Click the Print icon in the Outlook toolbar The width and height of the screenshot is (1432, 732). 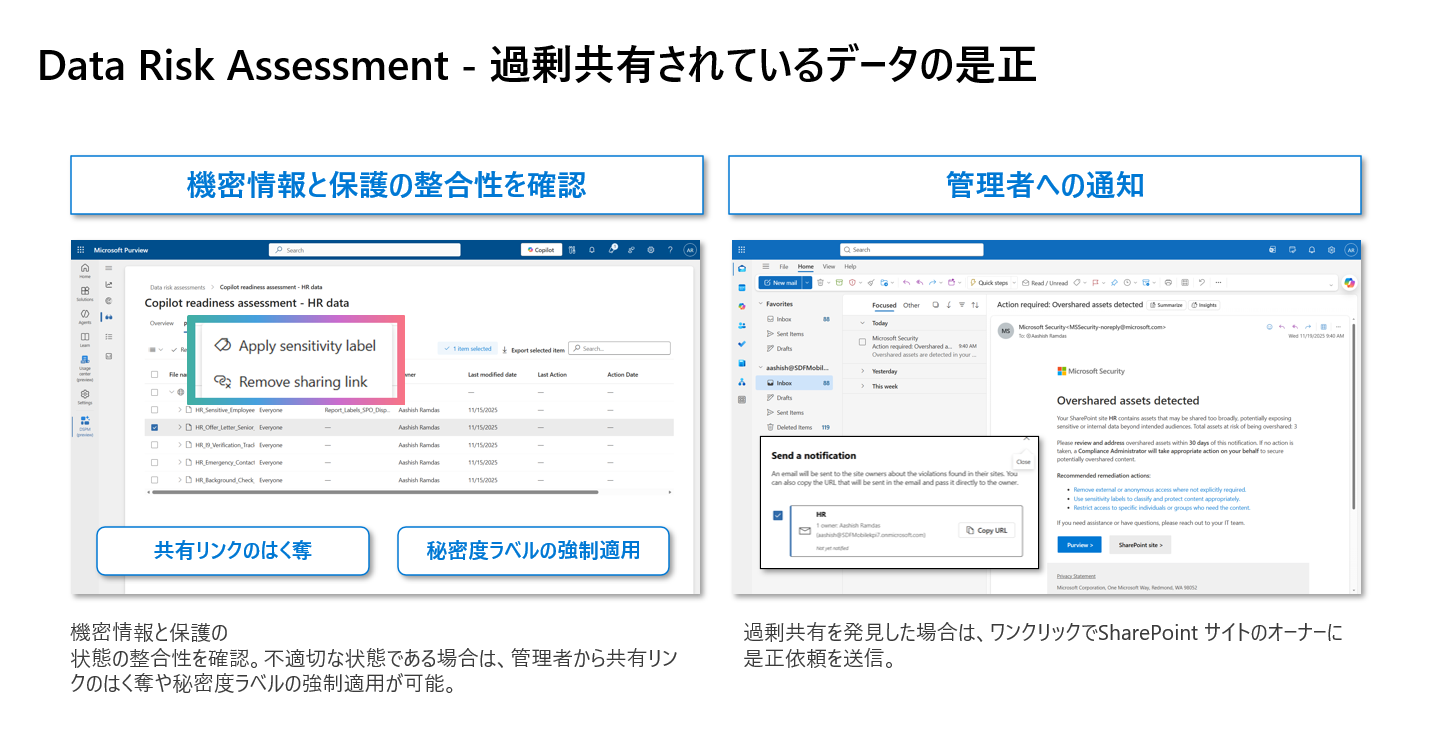(1168, 283)
